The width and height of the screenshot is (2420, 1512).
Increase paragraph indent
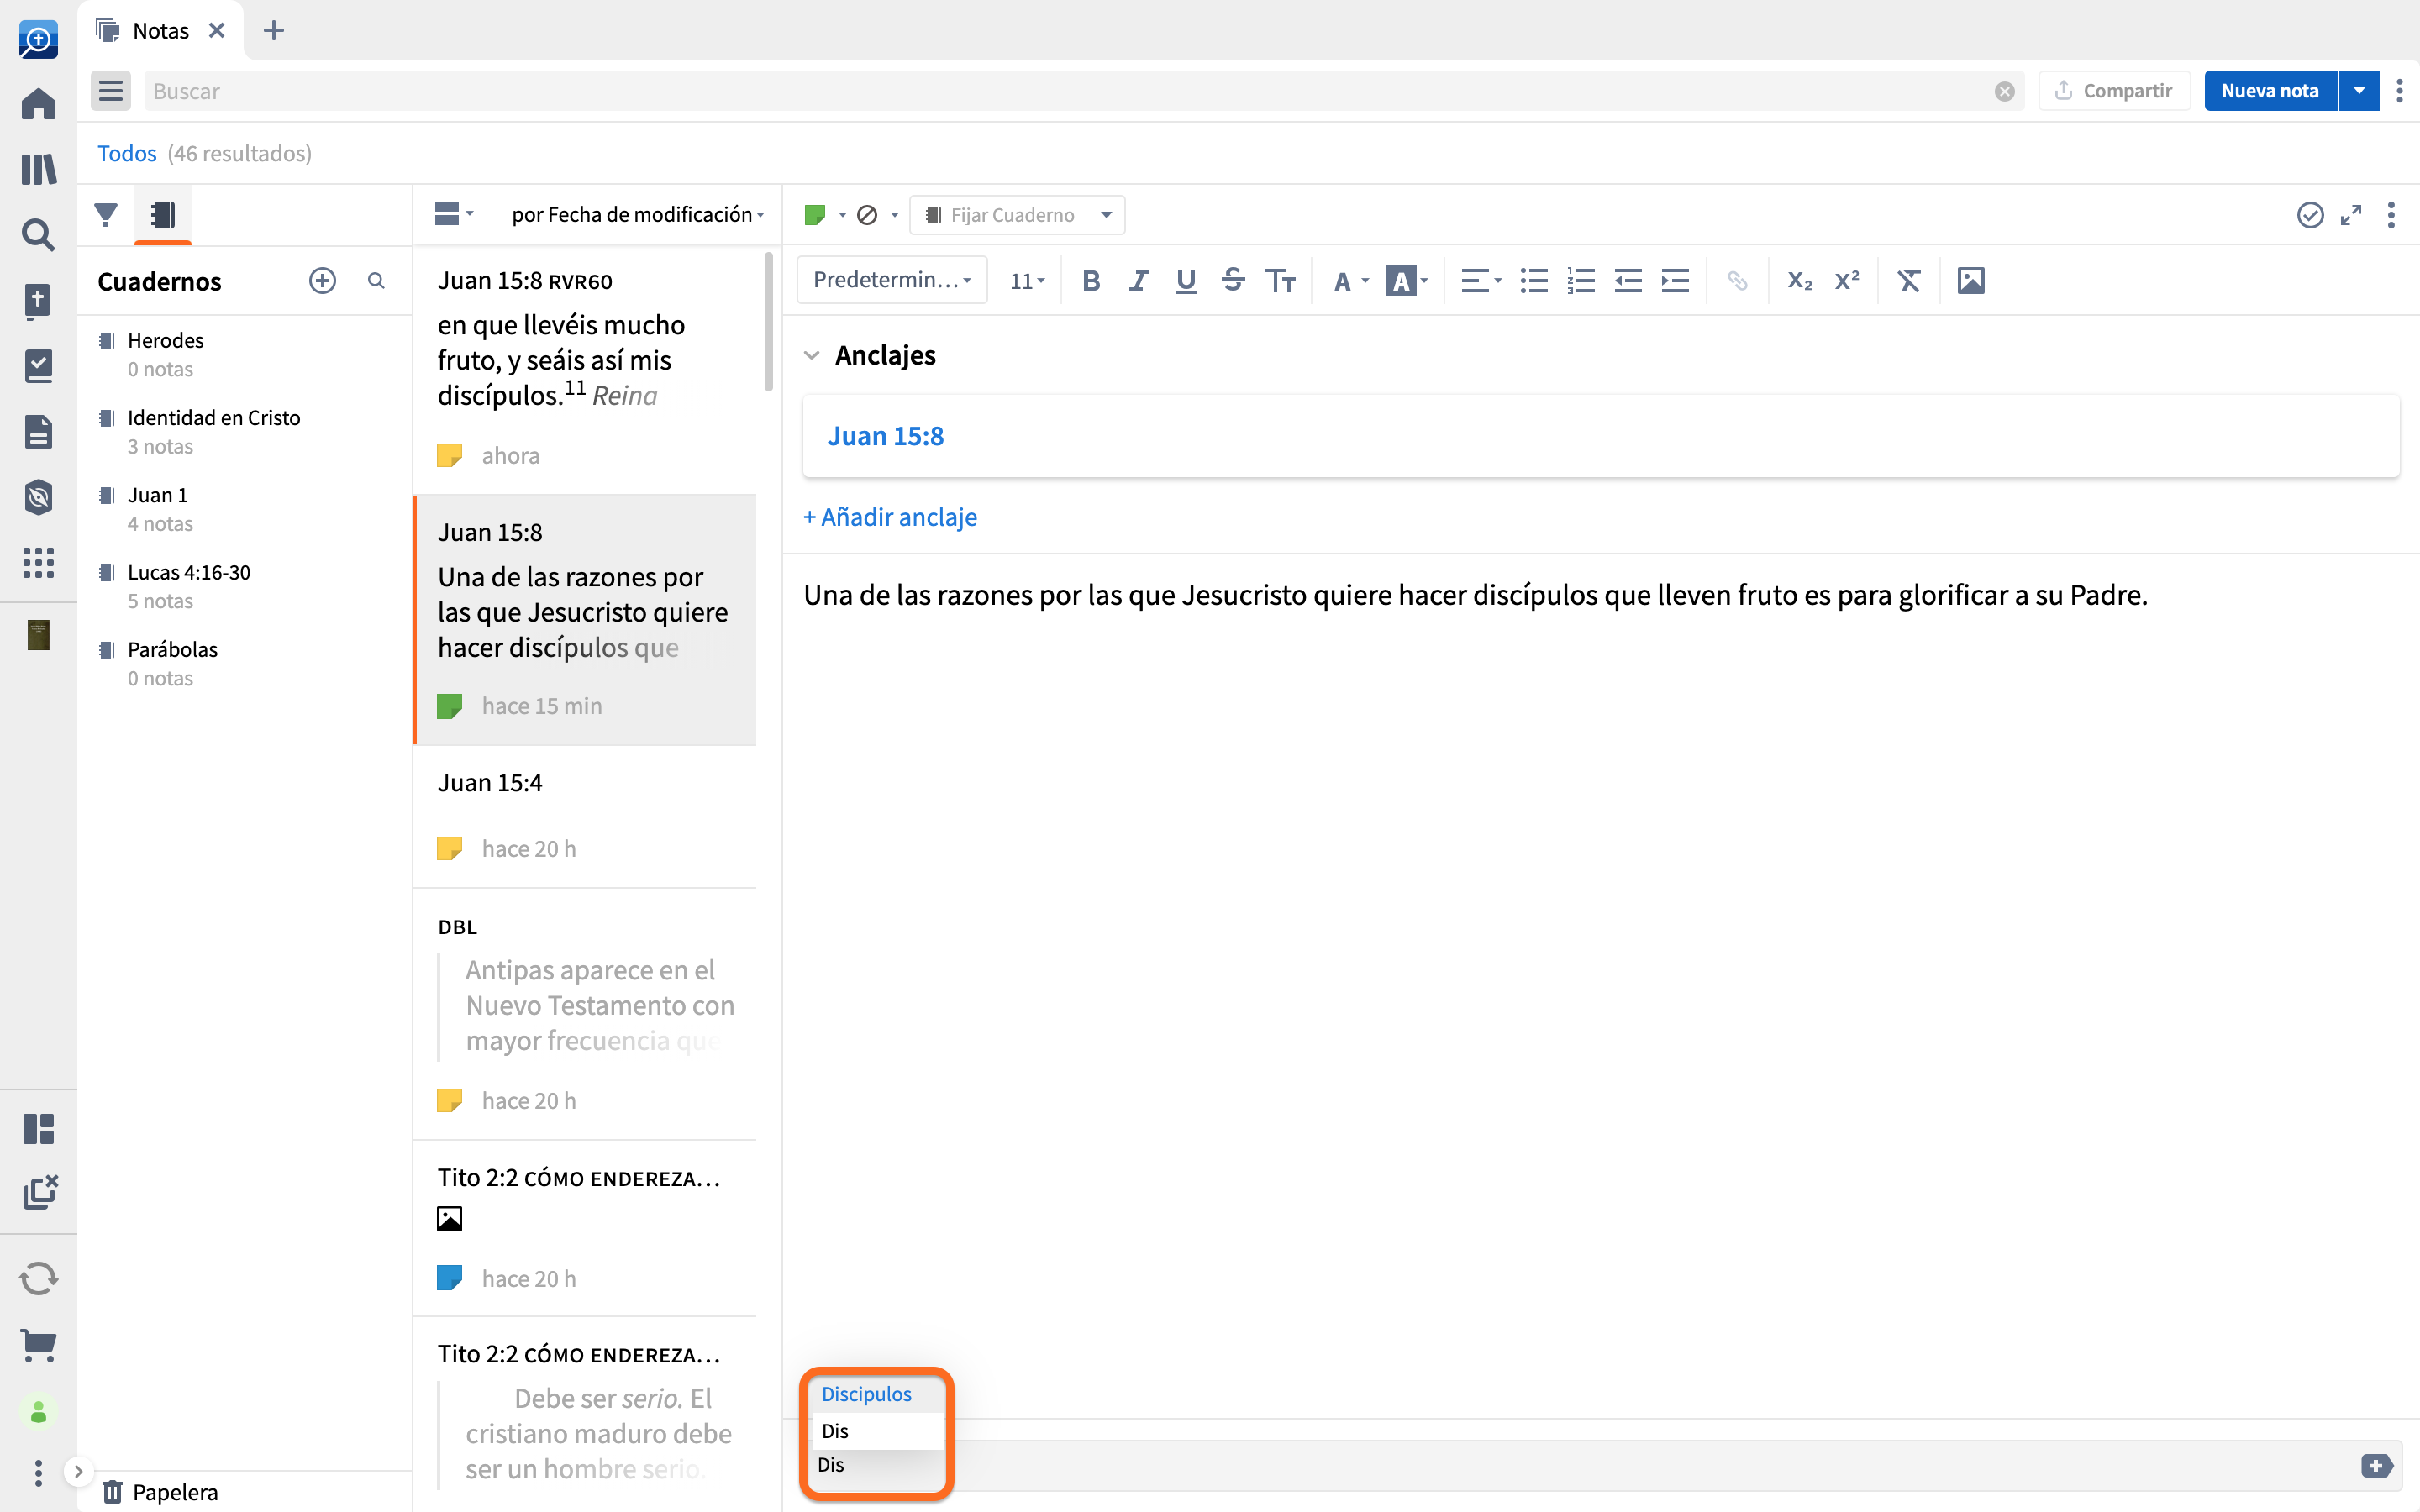point(1675,281)
